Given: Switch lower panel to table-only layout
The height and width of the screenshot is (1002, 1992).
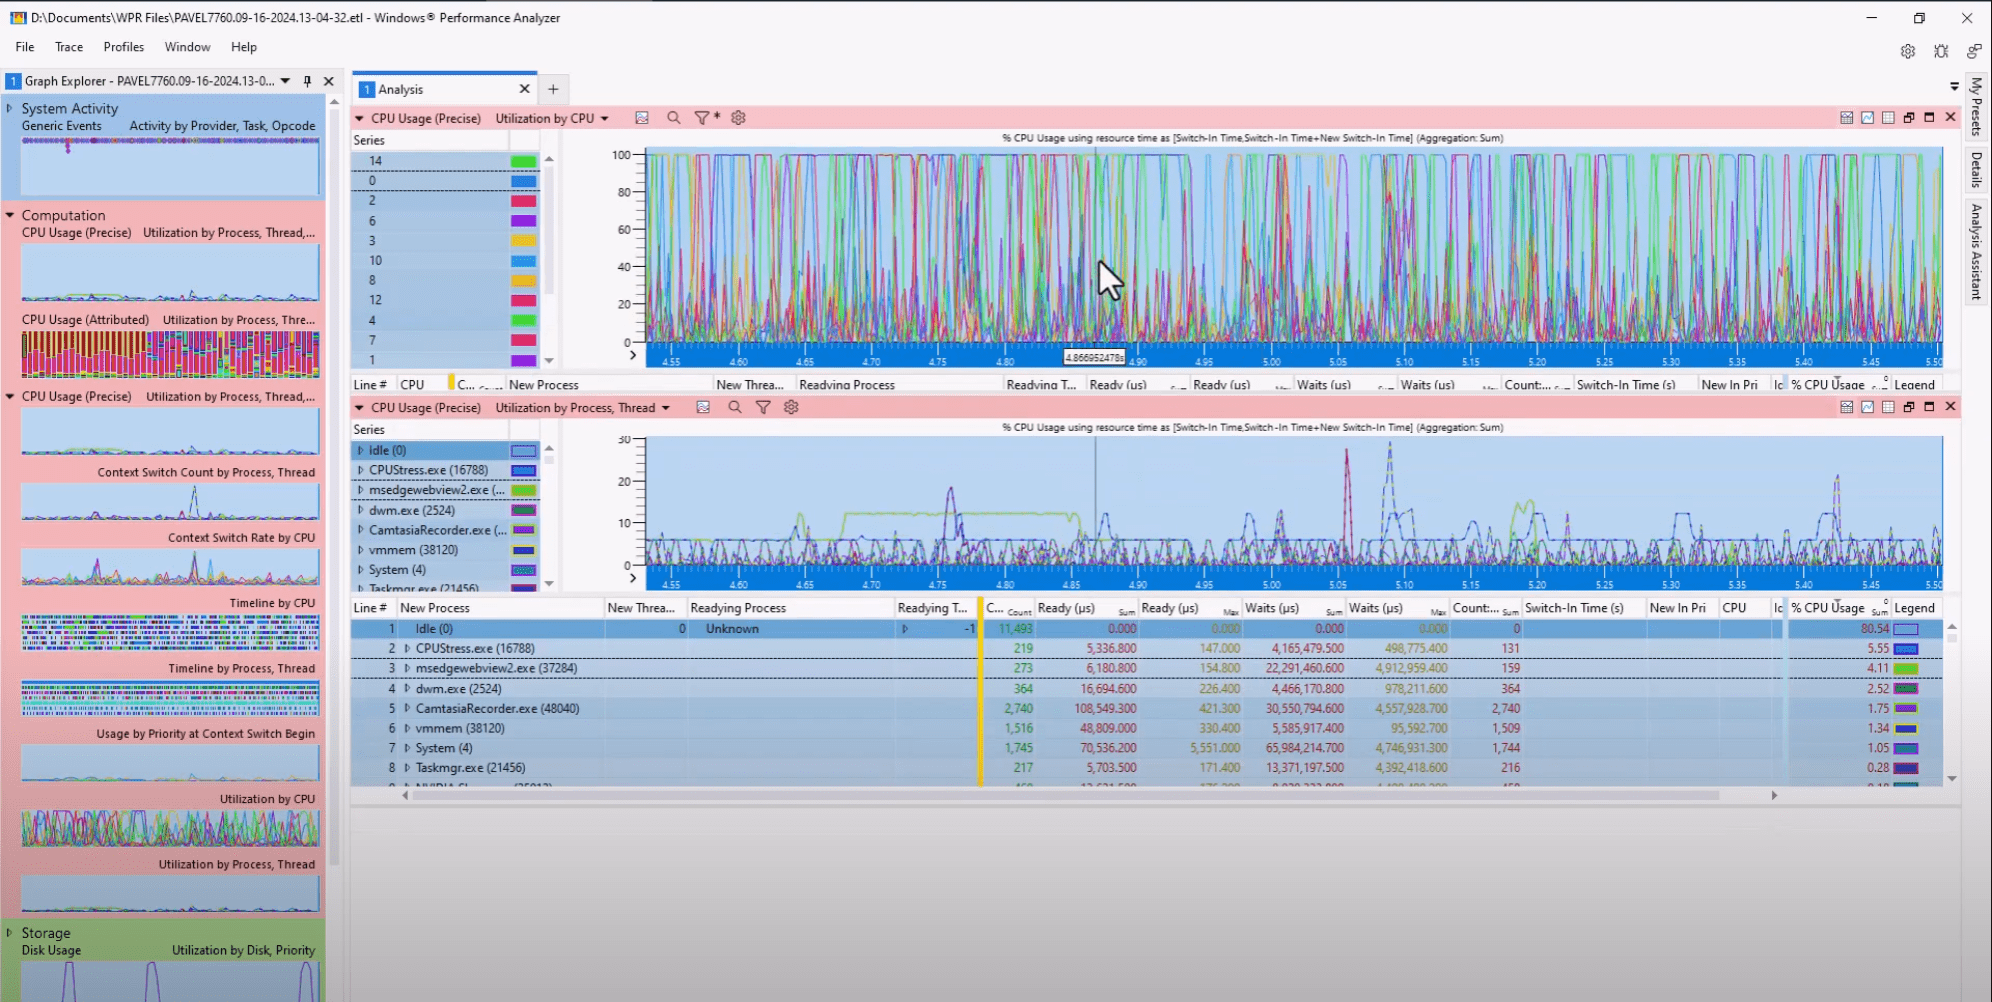Looking at the screenshot, I should [x=1888, y=407].
